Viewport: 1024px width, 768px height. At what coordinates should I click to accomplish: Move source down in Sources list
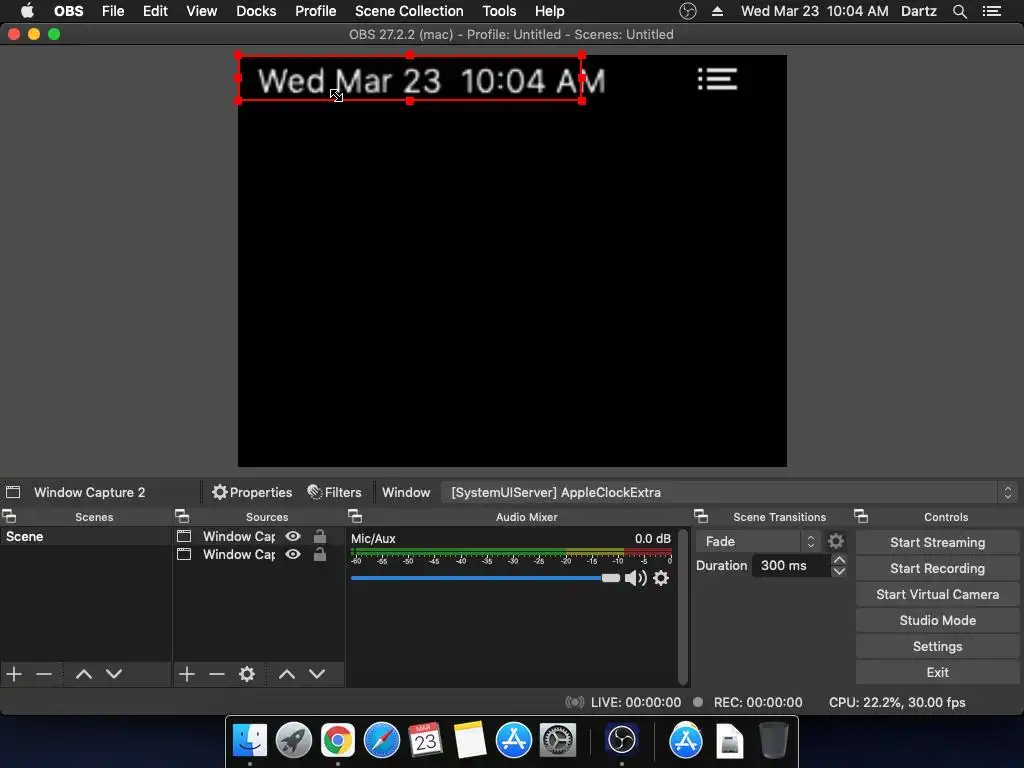317,674
